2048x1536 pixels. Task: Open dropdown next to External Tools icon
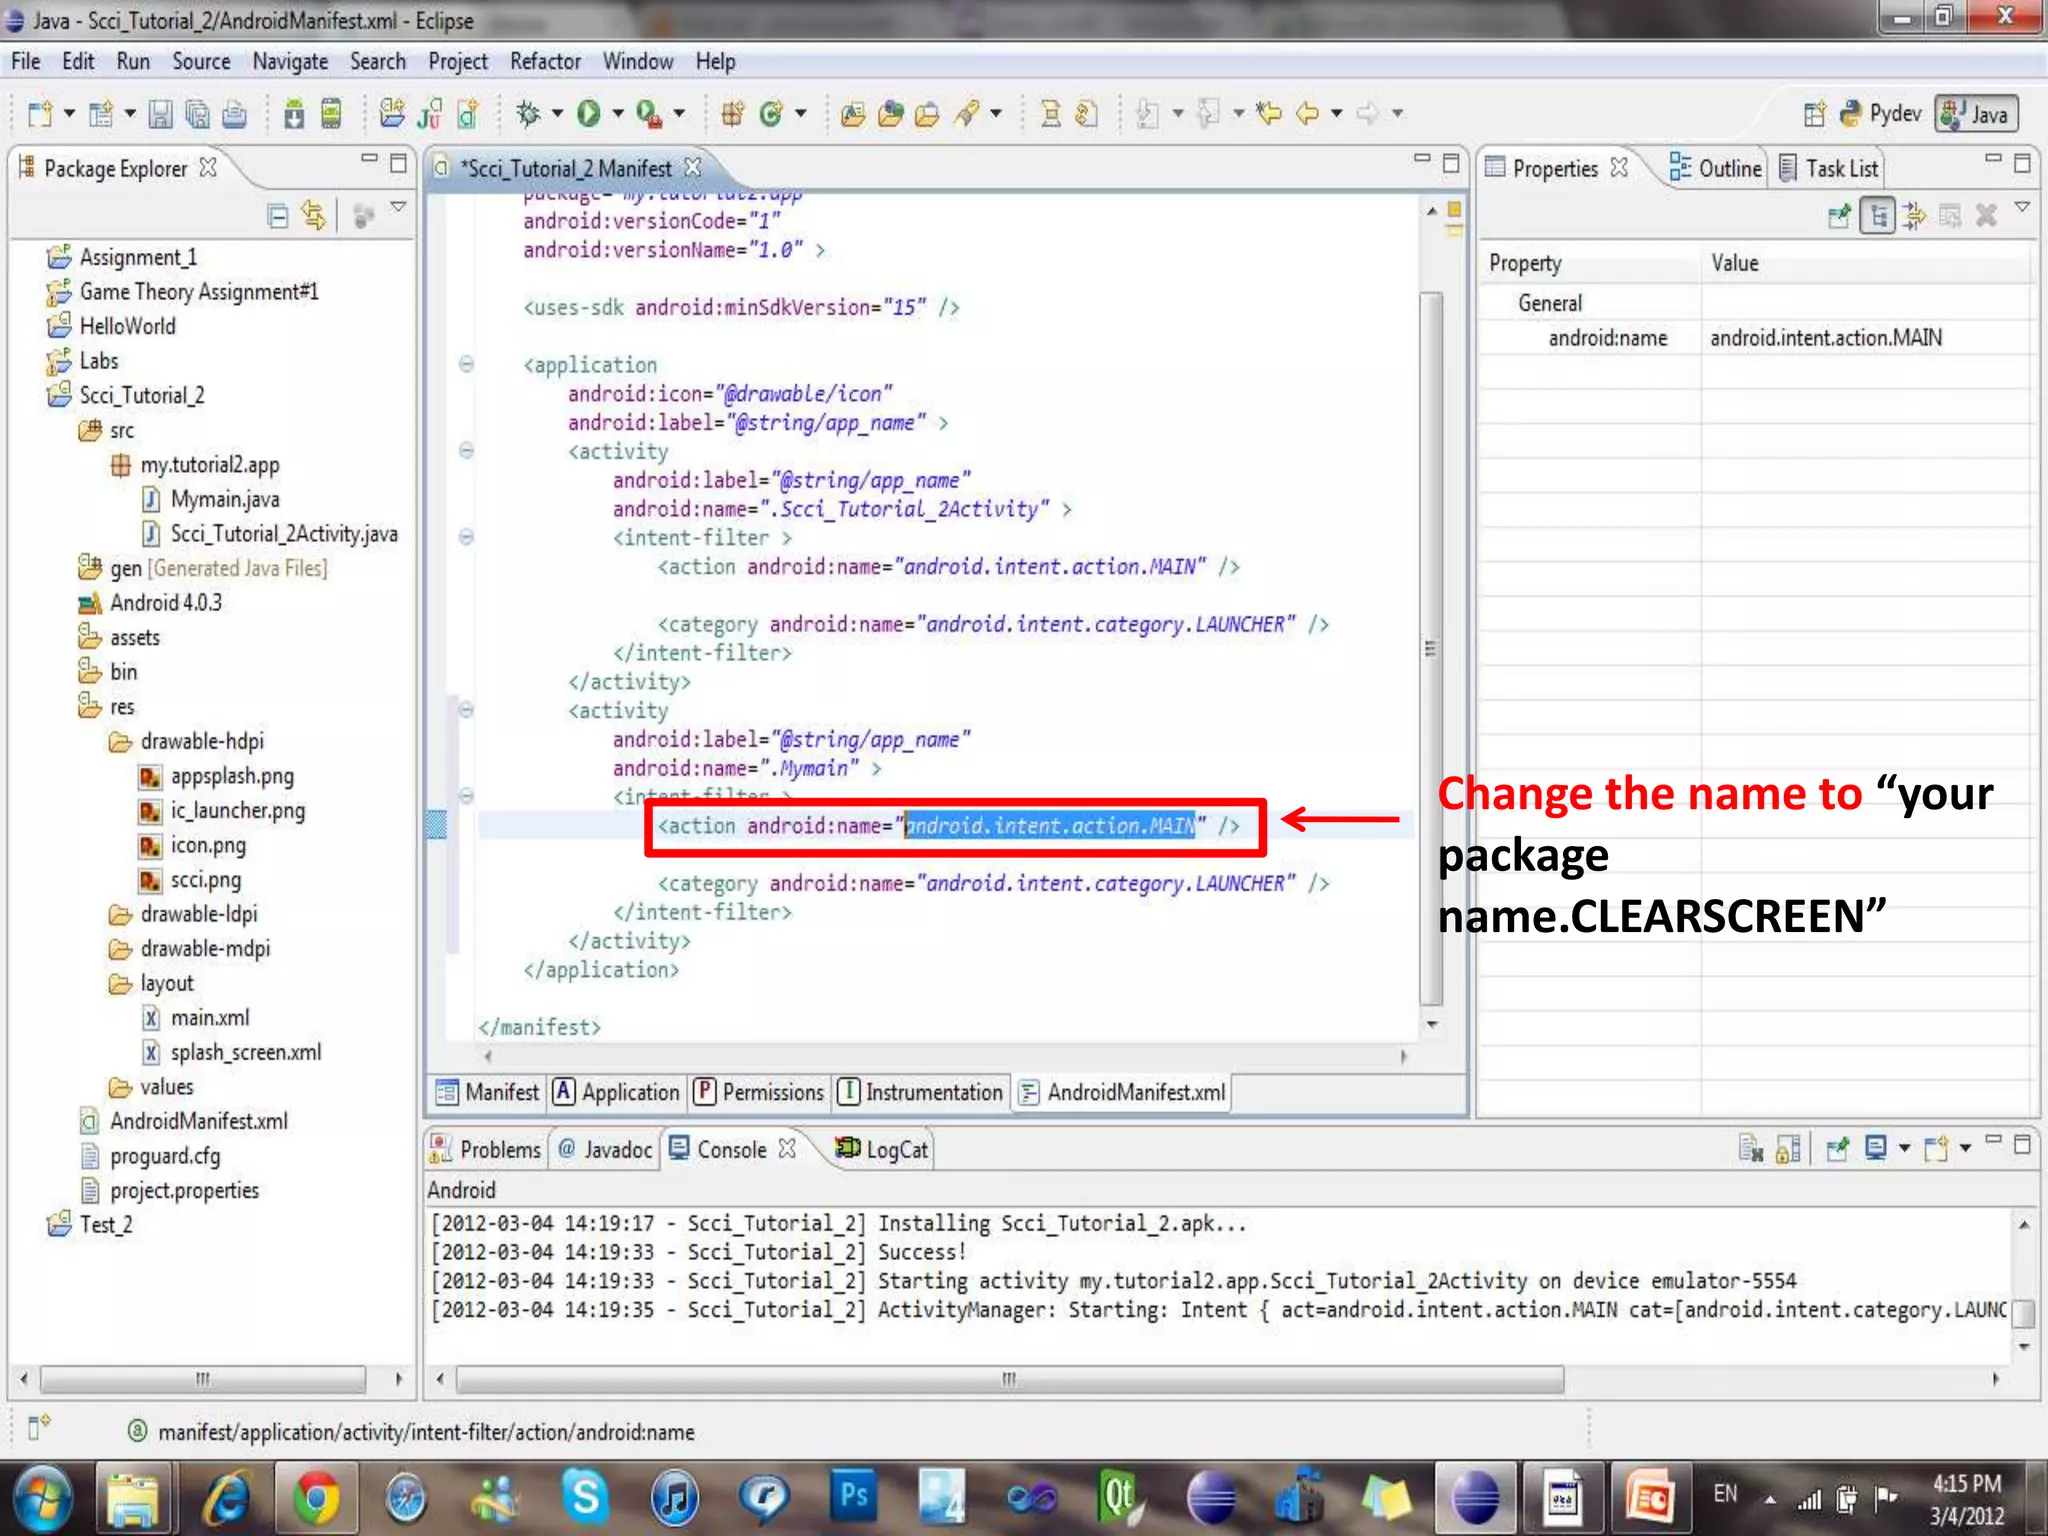point(679,114)
